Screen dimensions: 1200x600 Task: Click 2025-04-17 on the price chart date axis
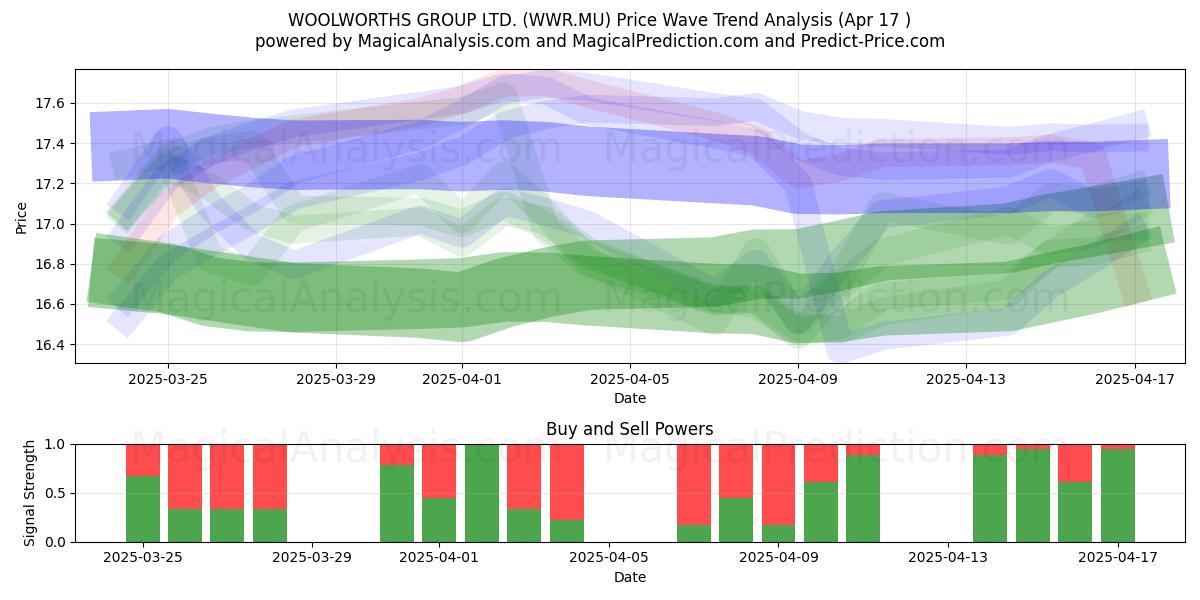[1134, 379]
